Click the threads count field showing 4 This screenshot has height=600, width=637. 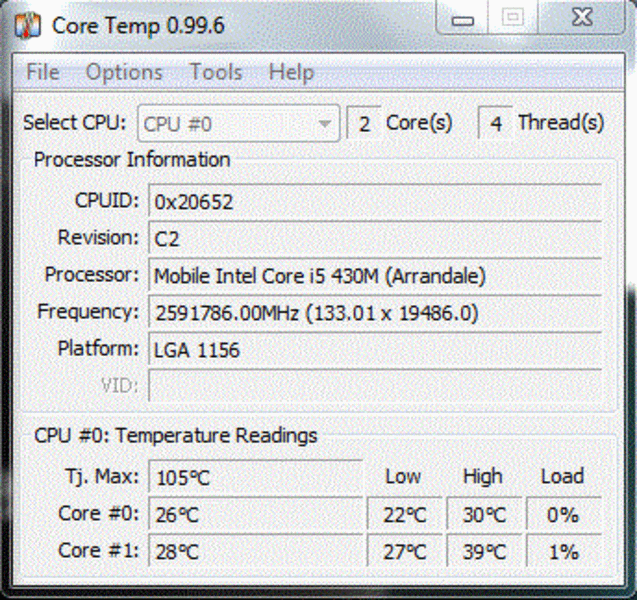496,123
